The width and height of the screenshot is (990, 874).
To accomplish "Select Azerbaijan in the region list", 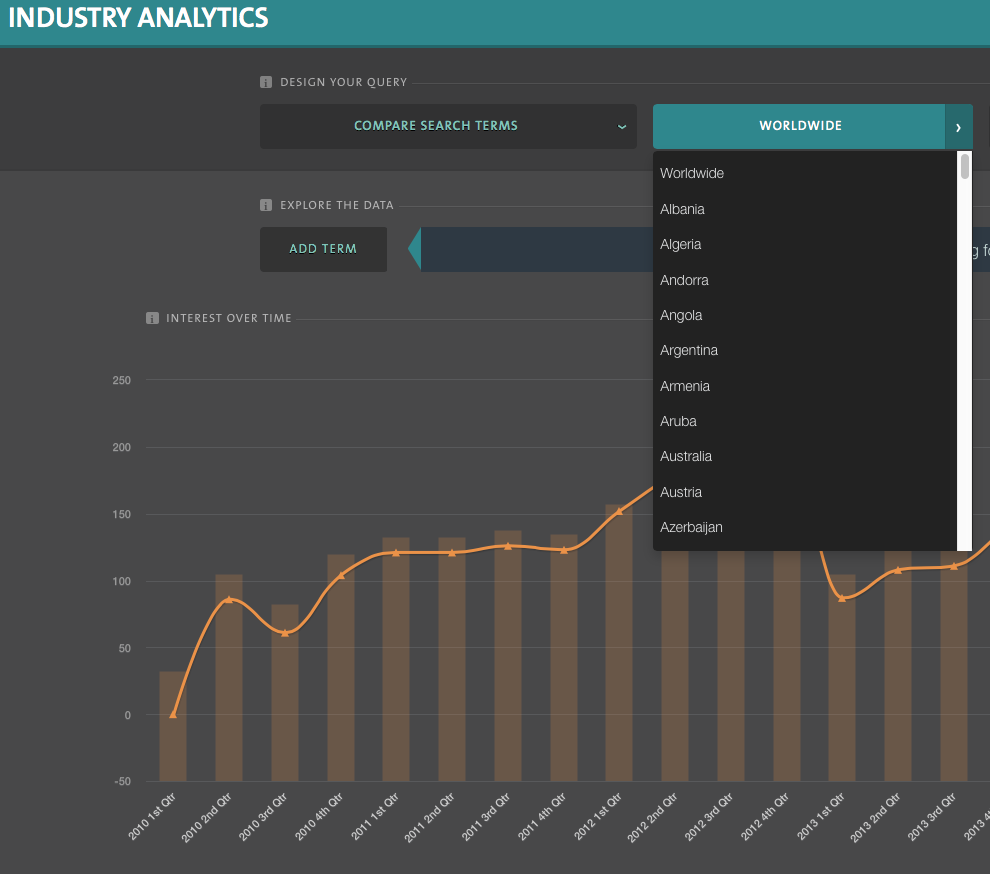I will [691, 527].
